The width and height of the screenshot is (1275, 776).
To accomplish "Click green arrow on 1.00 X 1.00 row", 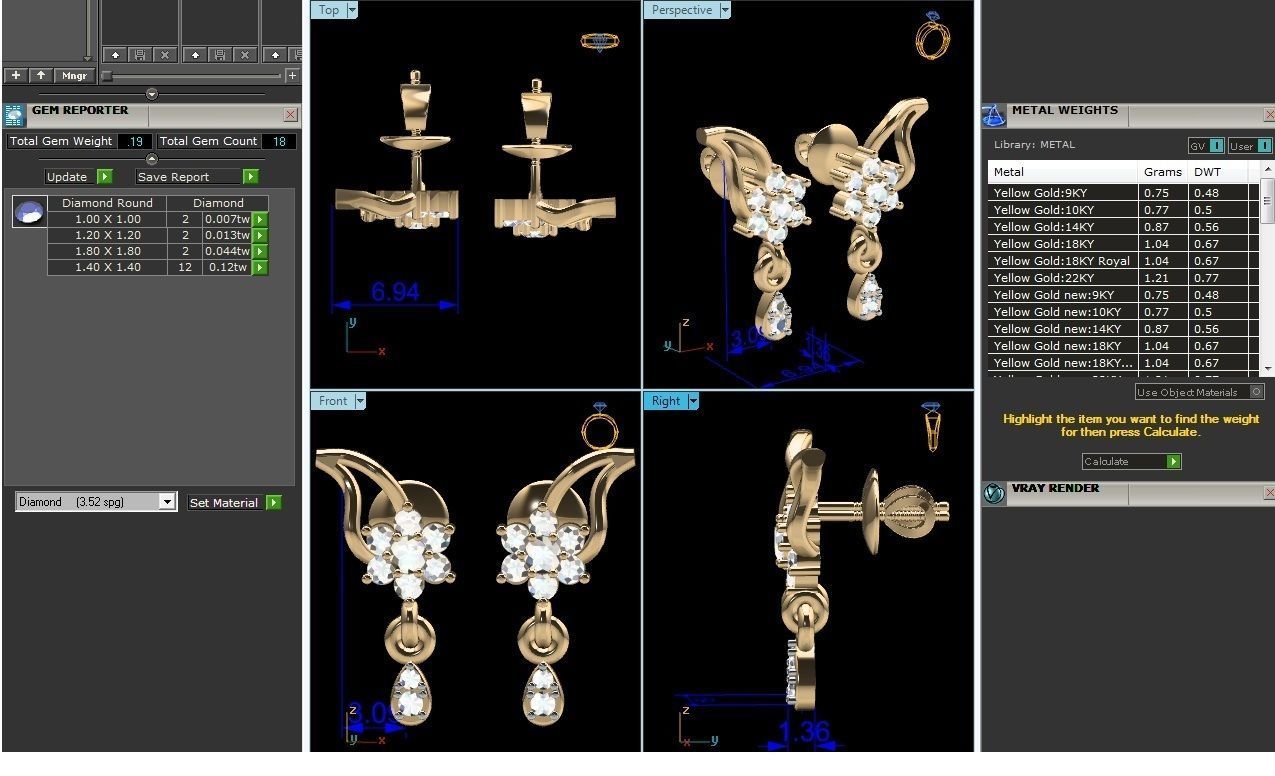I will click(260, 220).
